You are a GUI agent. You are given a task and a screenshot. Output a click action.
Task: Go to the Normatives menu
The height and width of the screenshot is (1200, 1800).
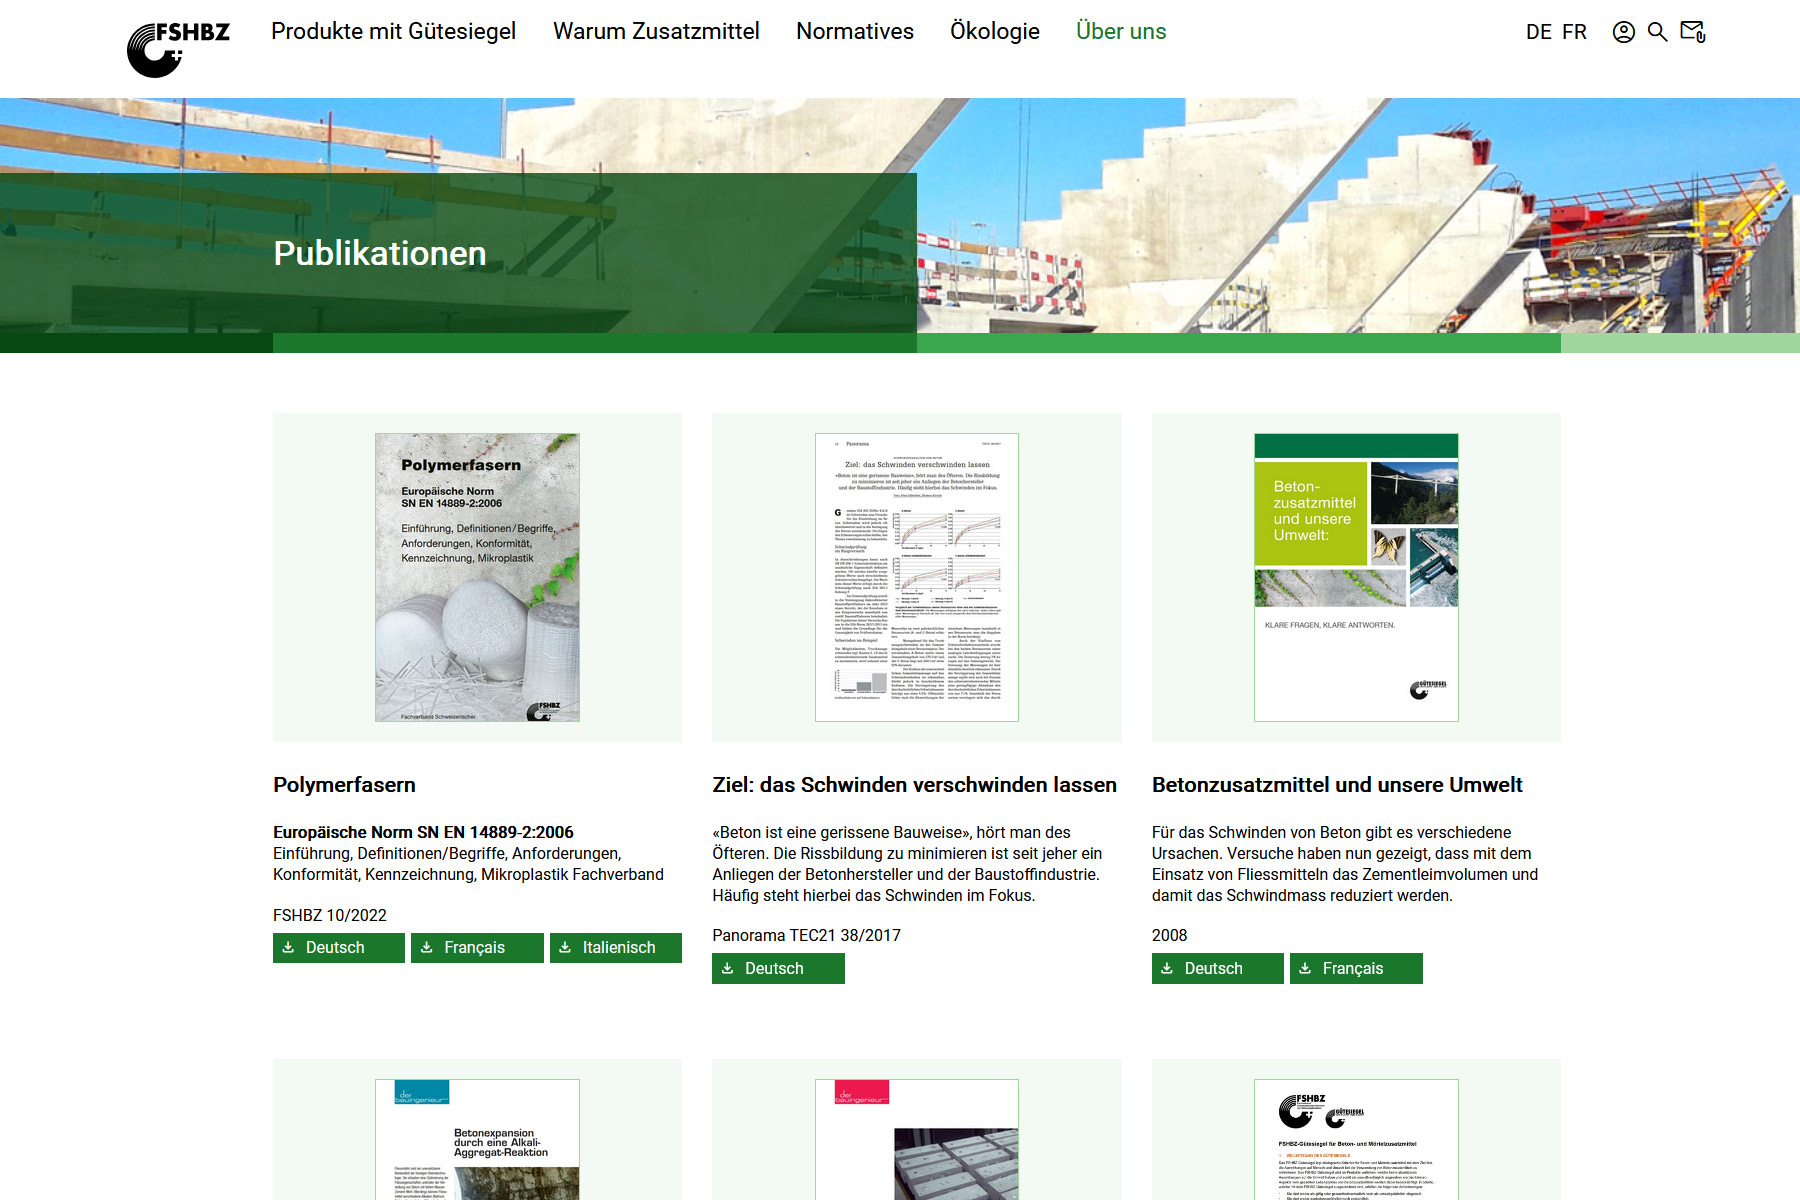(854, 32)
